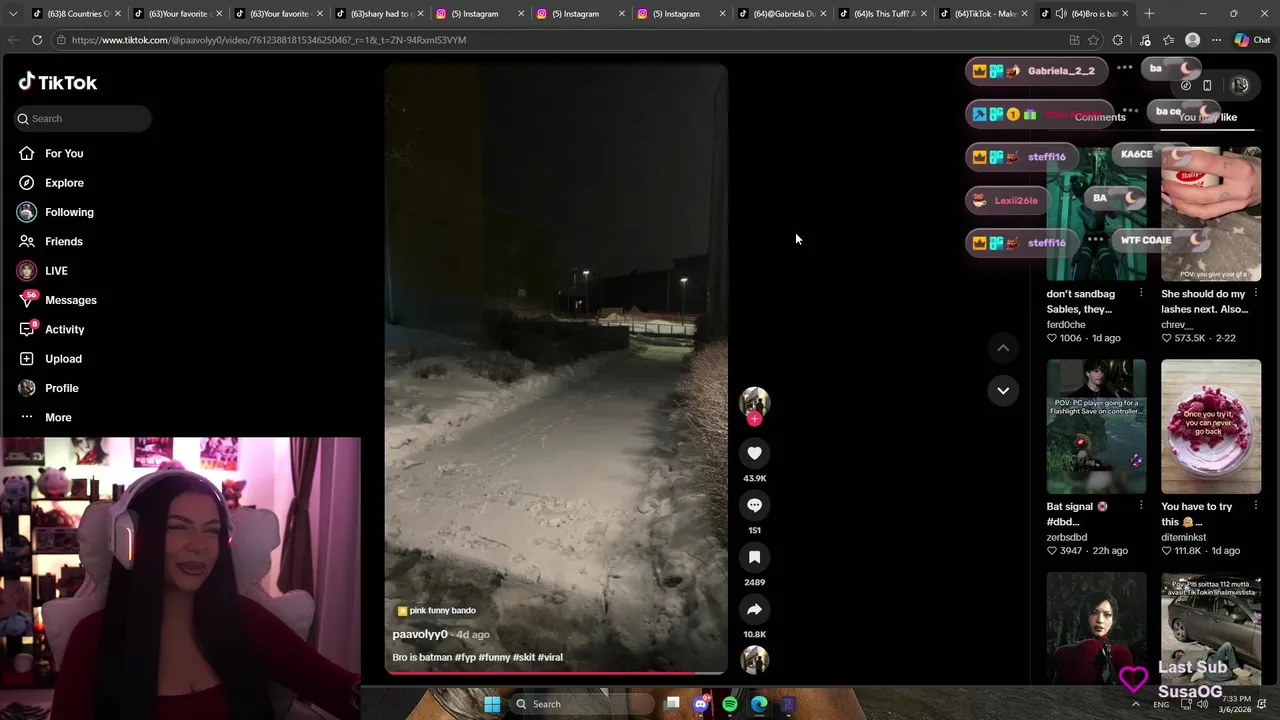Save the video with the bookmark icon
This screenshot has width=1280, height=720.
point(754,557)
